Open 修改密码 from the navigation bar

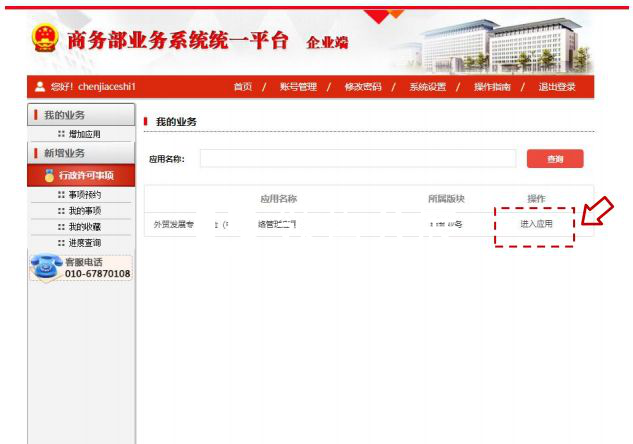tap(362, 87)
